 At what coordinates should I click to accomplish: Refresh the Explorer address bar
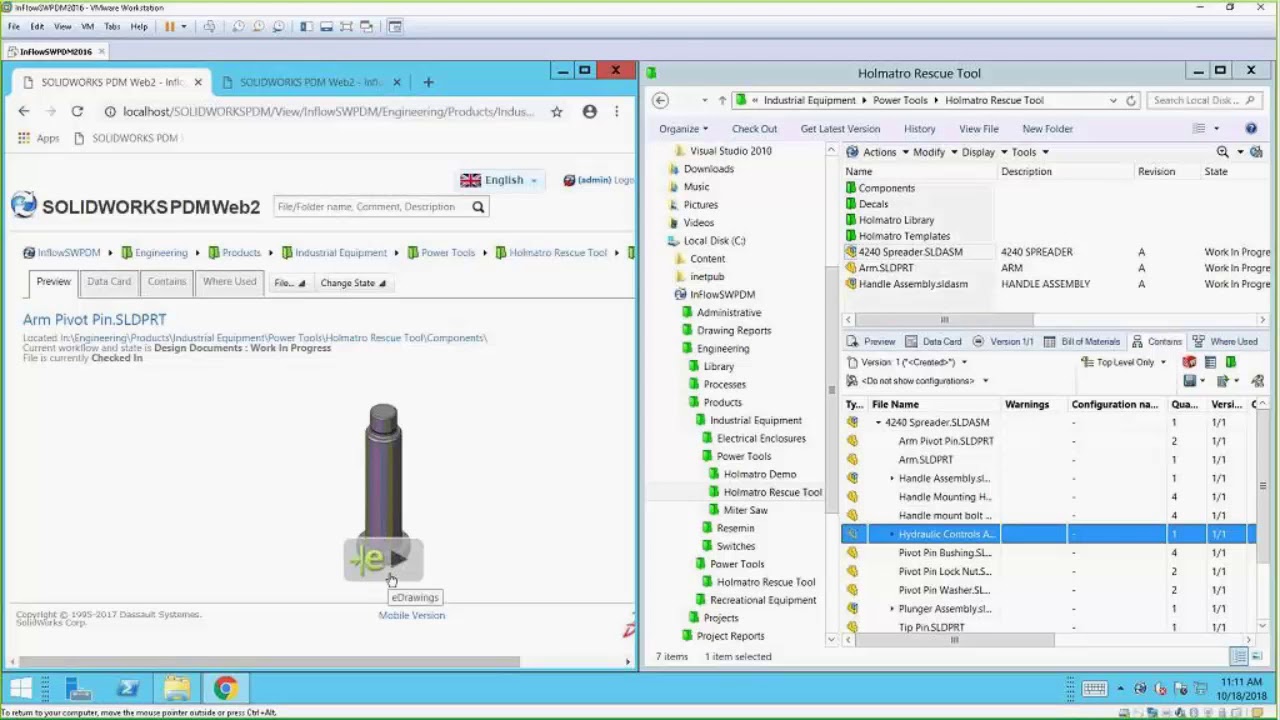(x=1131, y=100)
